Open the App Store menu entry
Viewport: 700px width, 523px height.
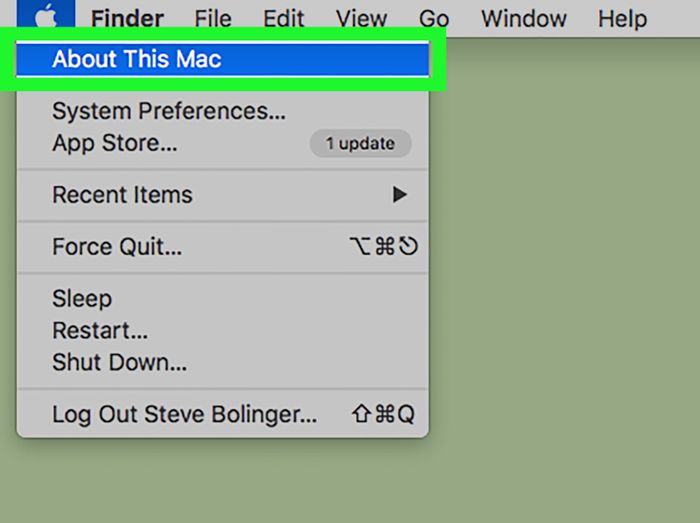point(223,143)
